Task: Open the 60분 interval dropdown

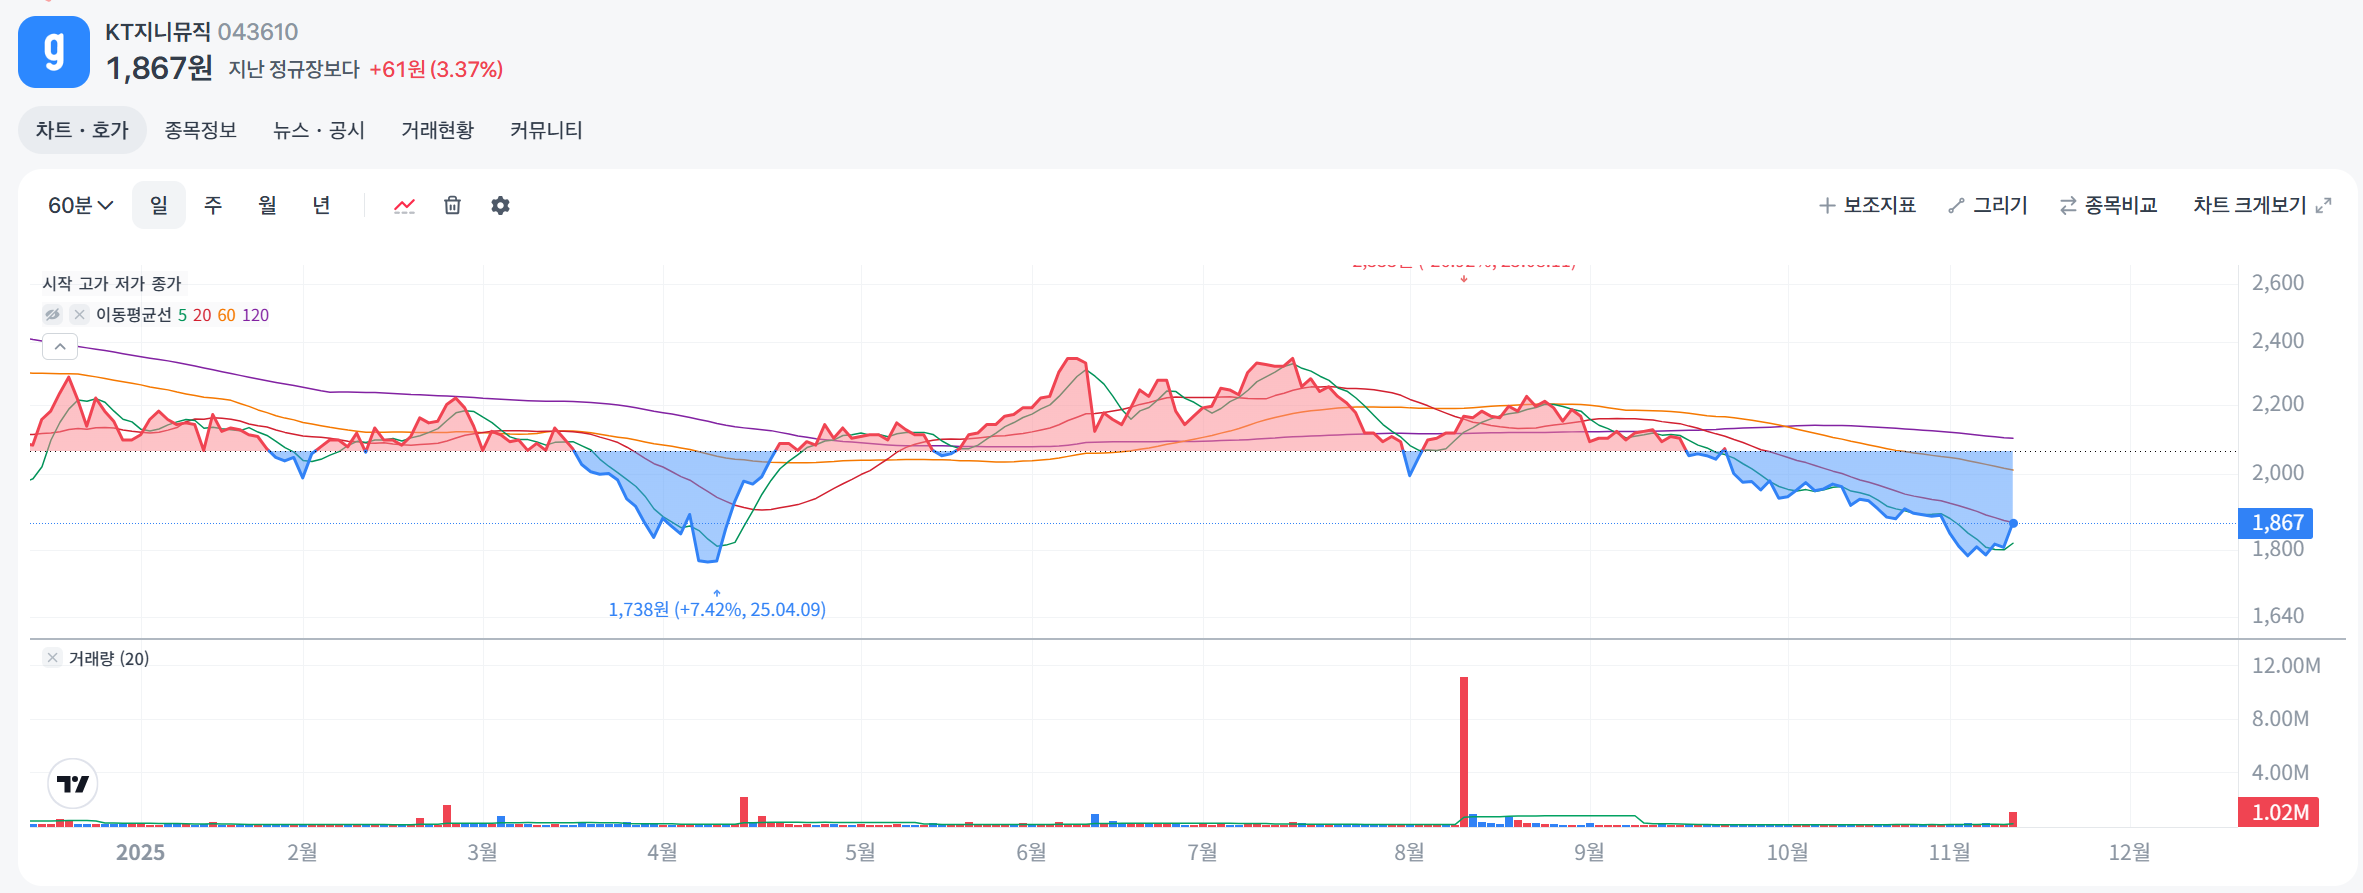Action: (81, 205)
